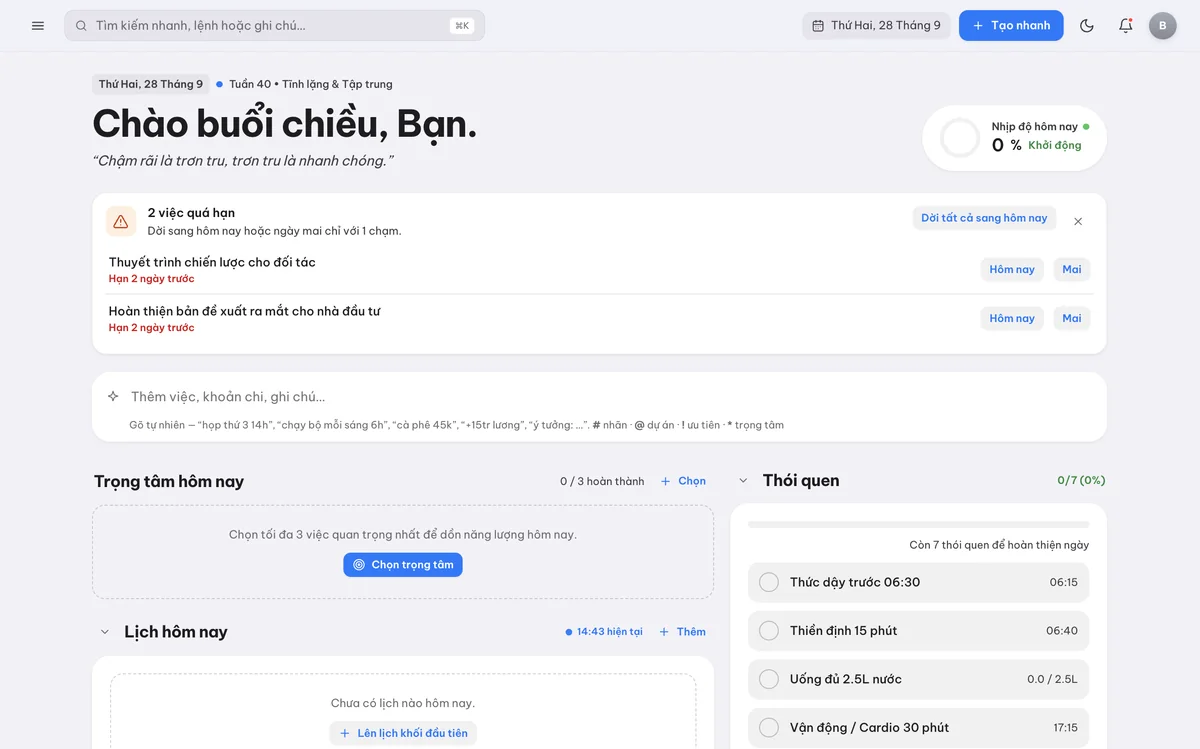Move Hoàn thiện bản đề xuất to Hôm nay
The width and height of the screenshot is (1200, 749).
pos(1012,318)
